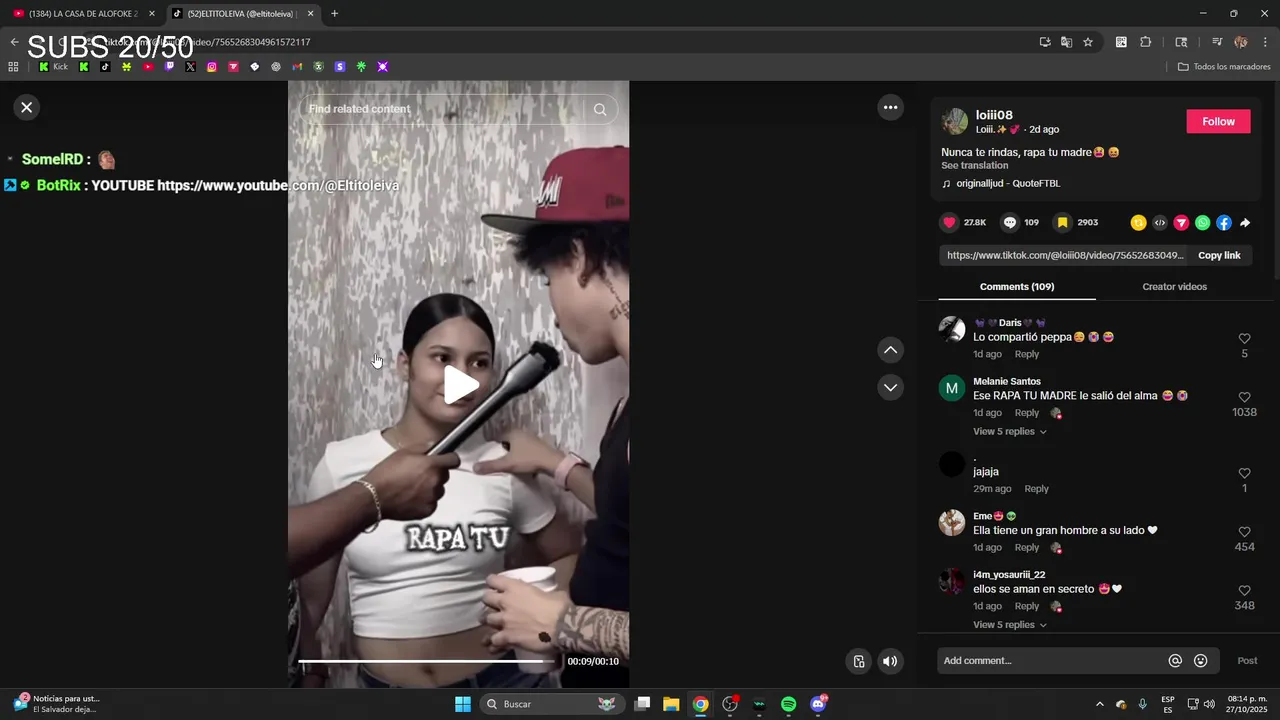Switch to Comments (109) tab
This screenshot has width=1280, height=720.
coord(1017,287)
